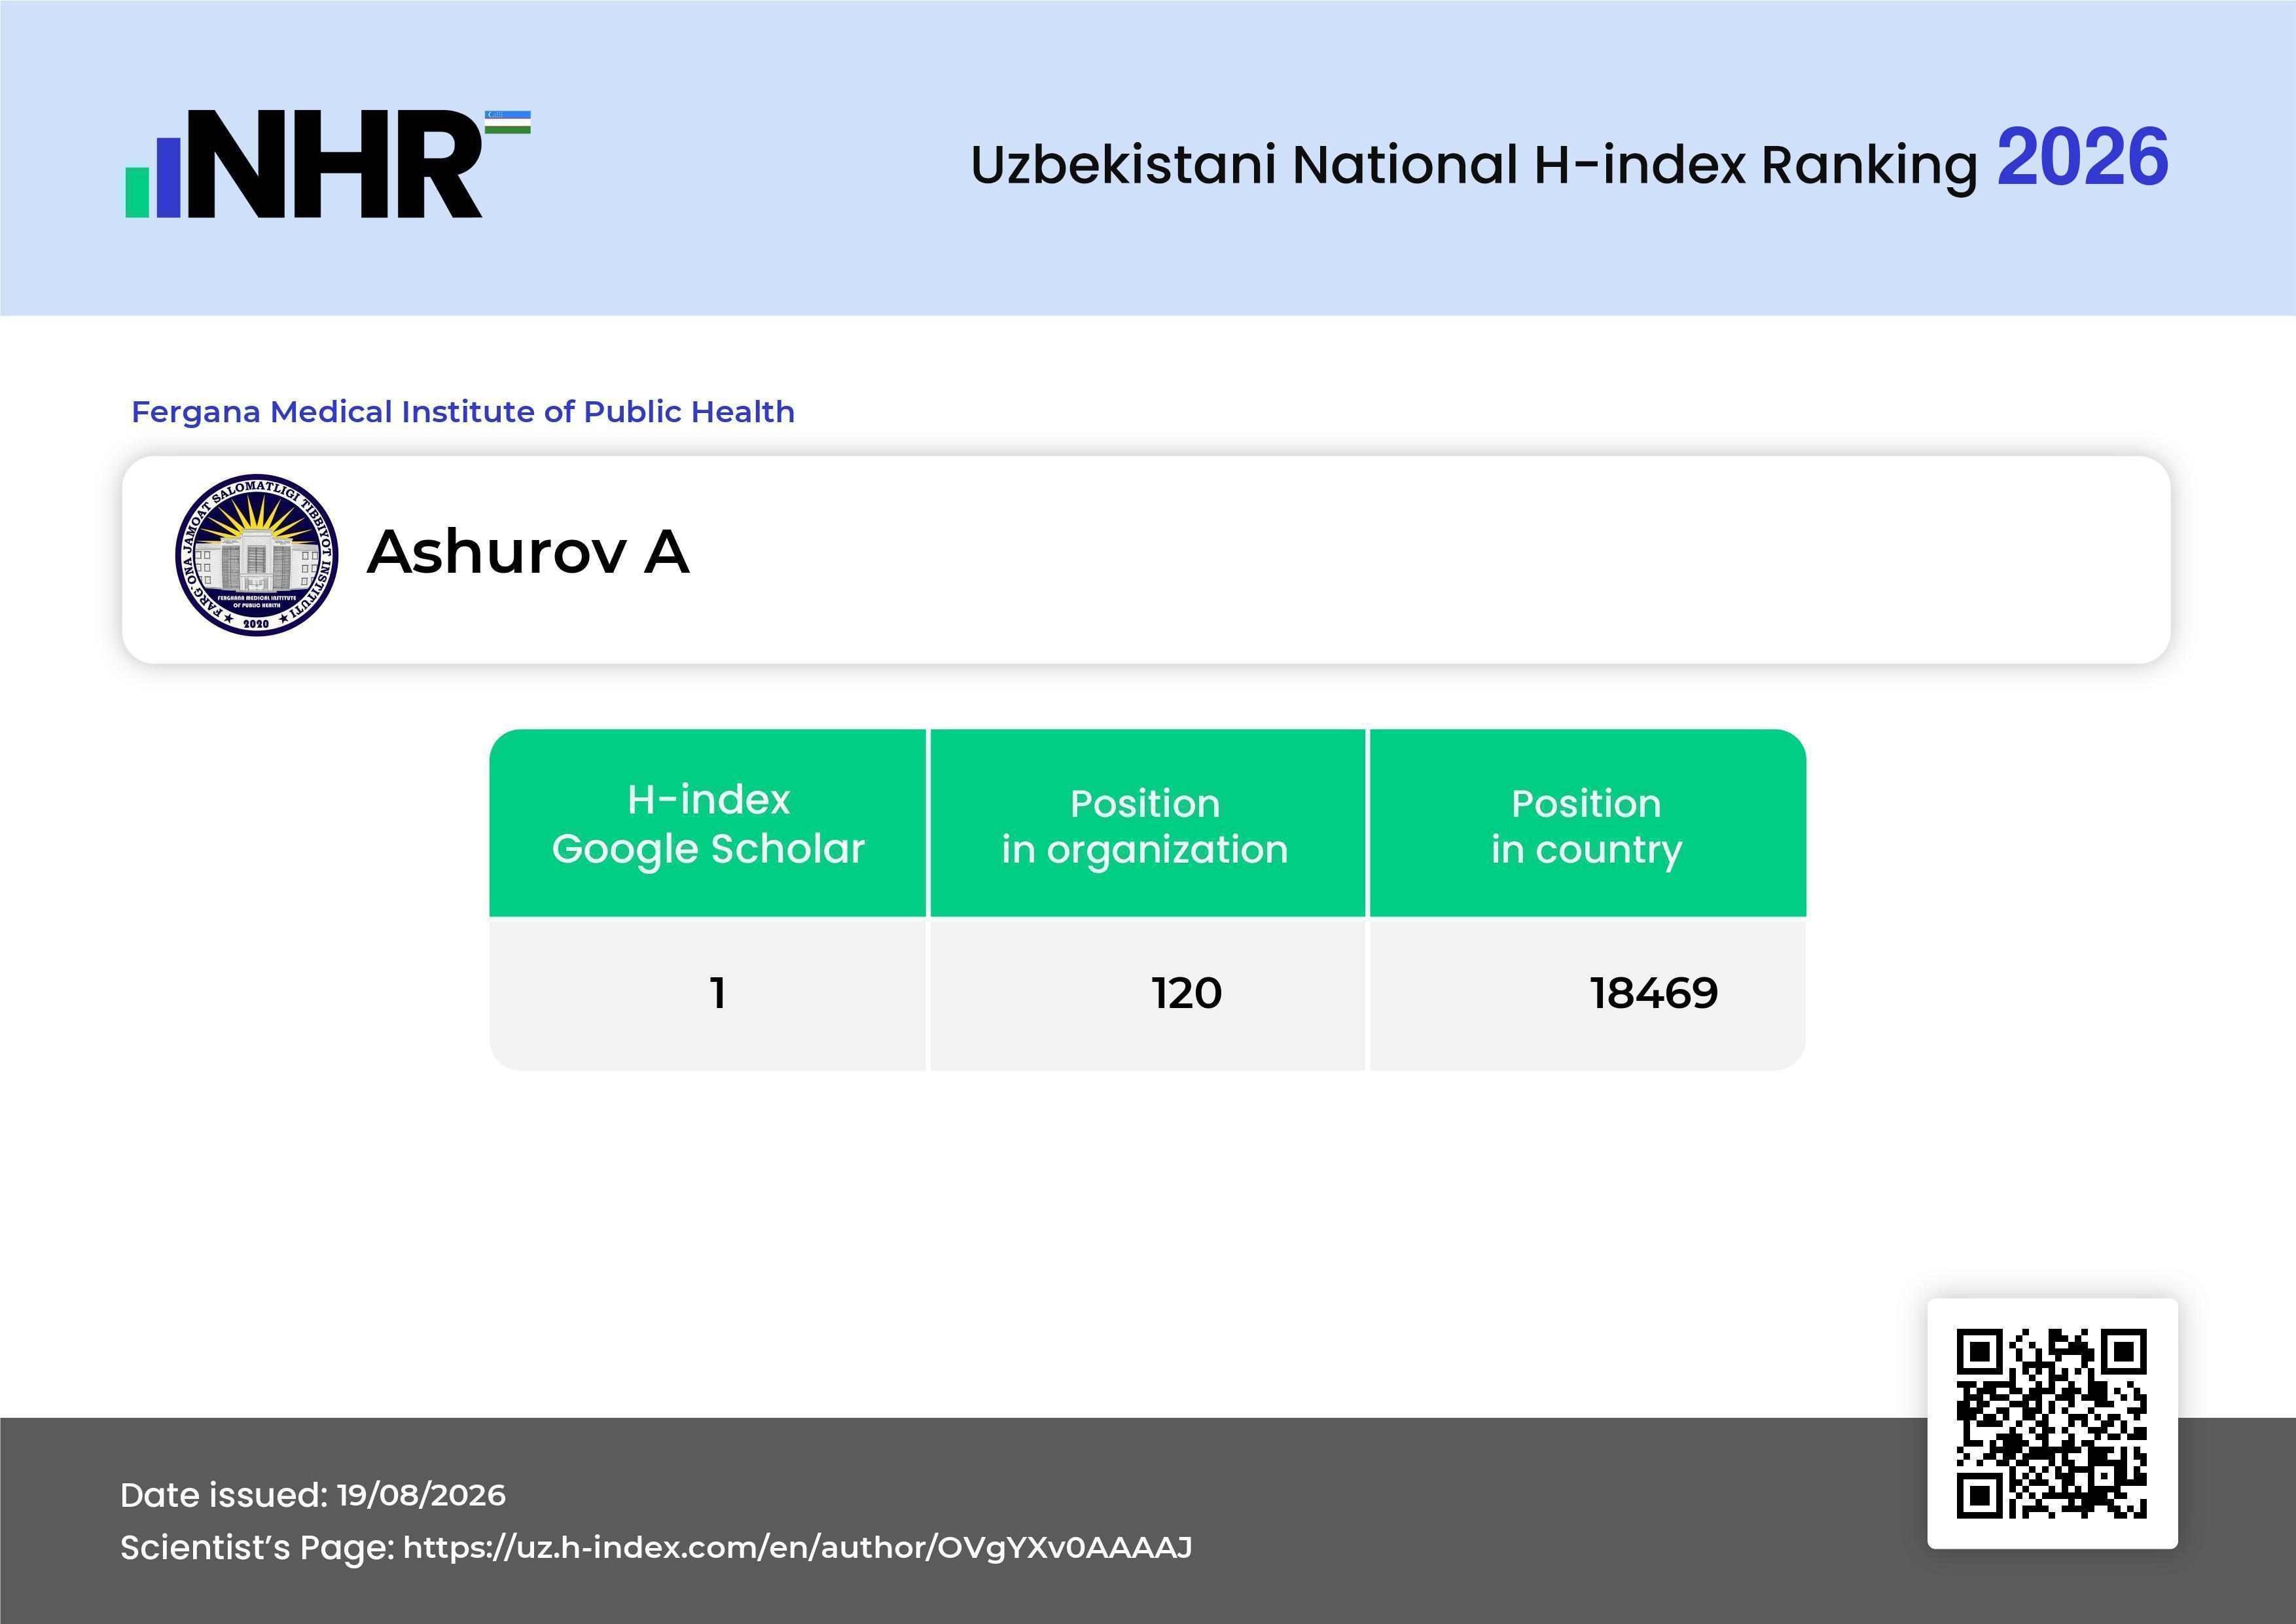This screenshot has height=1624, width=2296.
Task: Click the Position in country header
Action: [1587, 823]
